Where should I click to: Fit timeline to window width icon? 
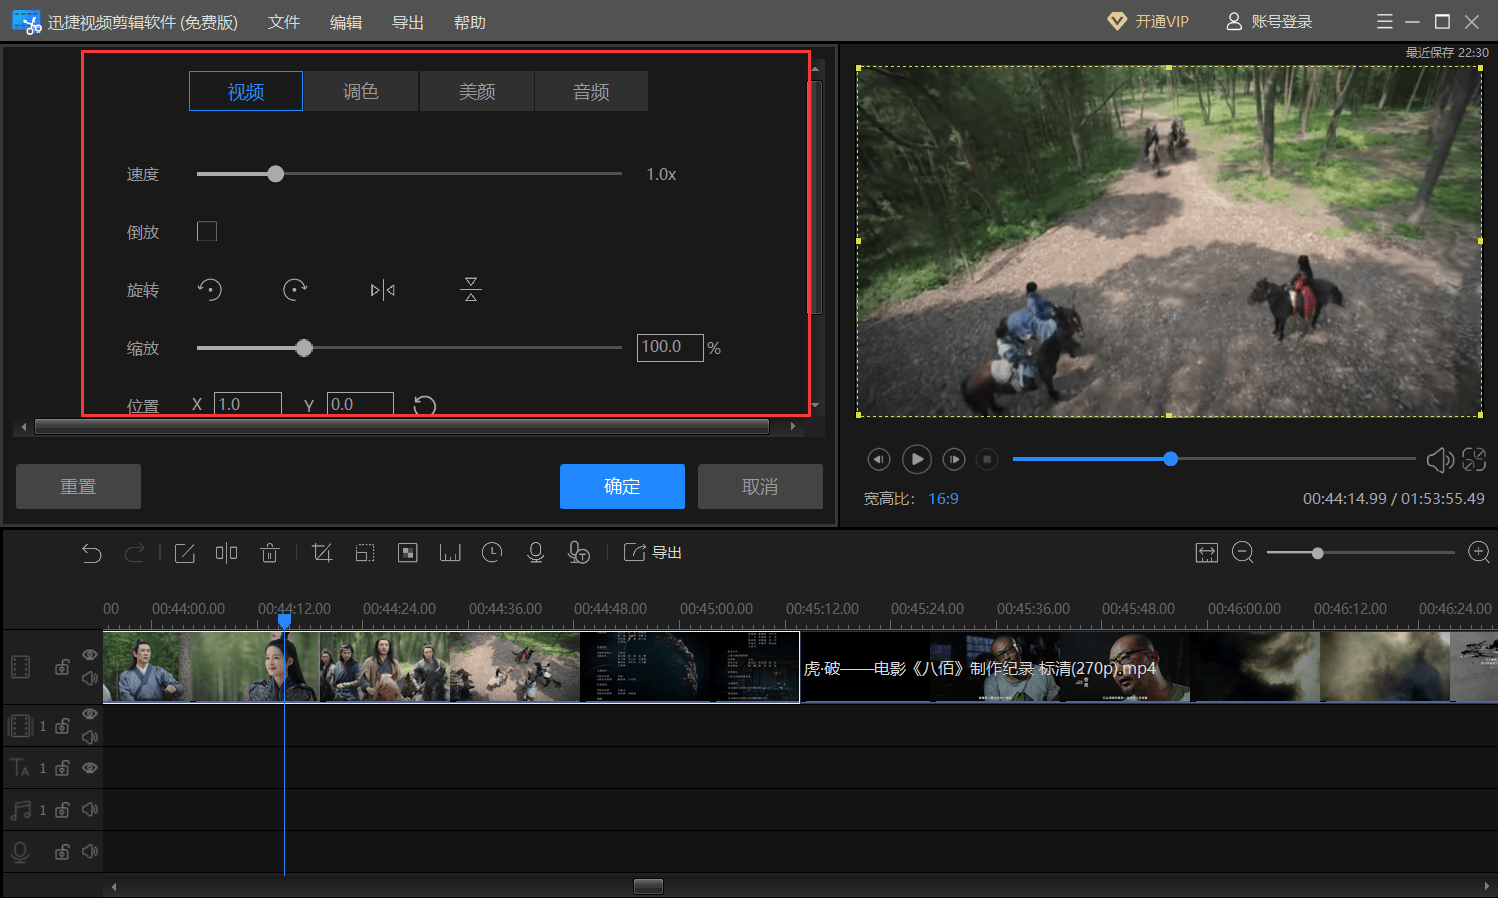click(x=1207, y=553)
